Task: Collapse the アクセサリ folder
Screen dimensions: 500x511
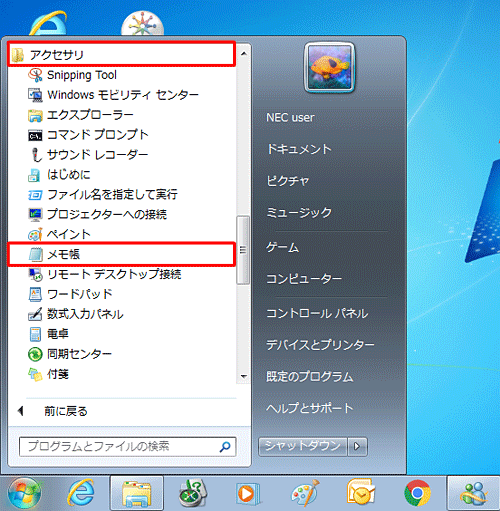Action: [121, 54]
